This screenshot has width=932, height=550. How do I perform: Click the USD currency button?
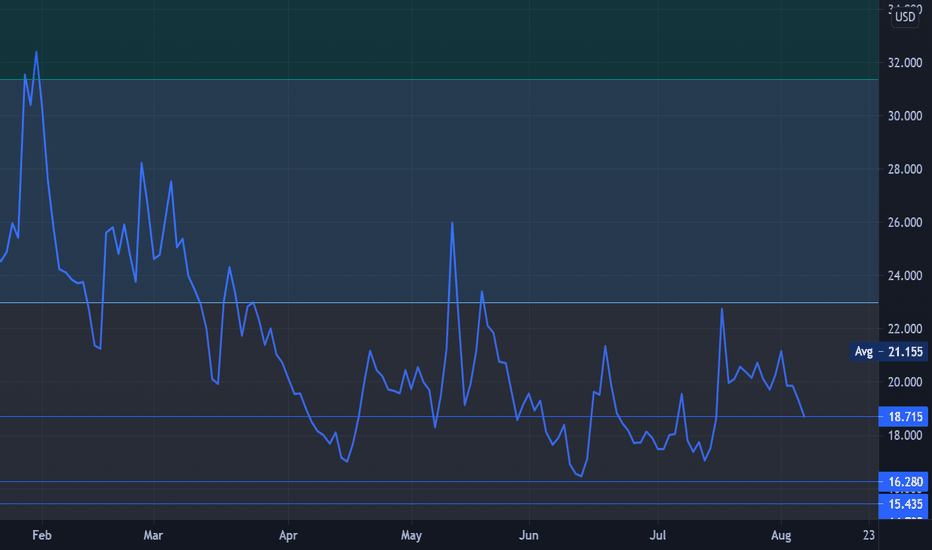[x=905, y=17]
